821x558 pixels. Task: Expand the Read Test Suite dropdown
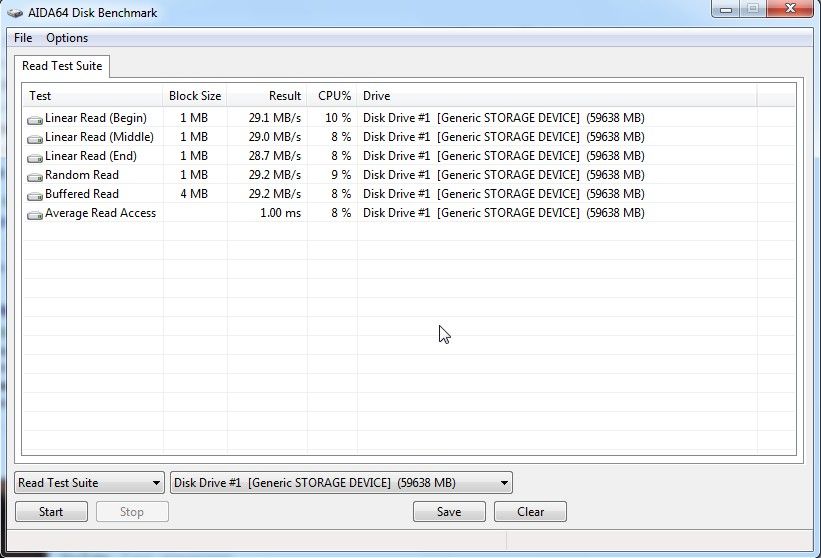point(89,483)
